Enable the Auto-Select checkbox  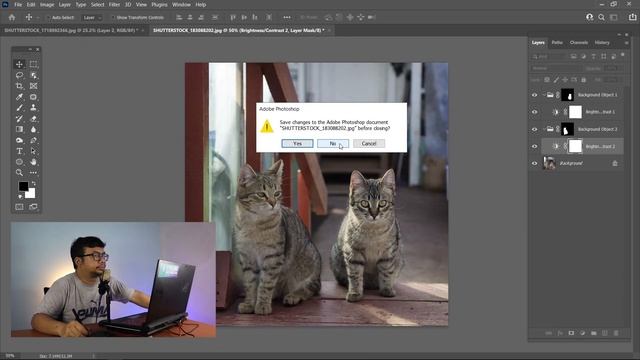point(48,18)
